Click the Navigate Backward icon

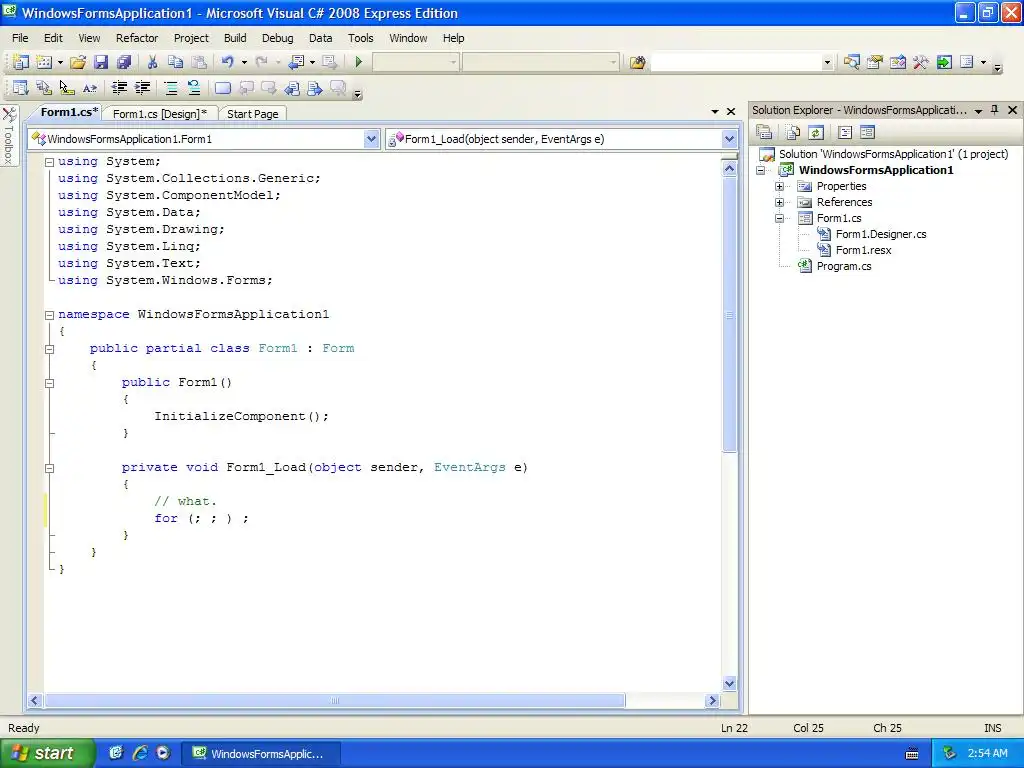coord(296,62)
